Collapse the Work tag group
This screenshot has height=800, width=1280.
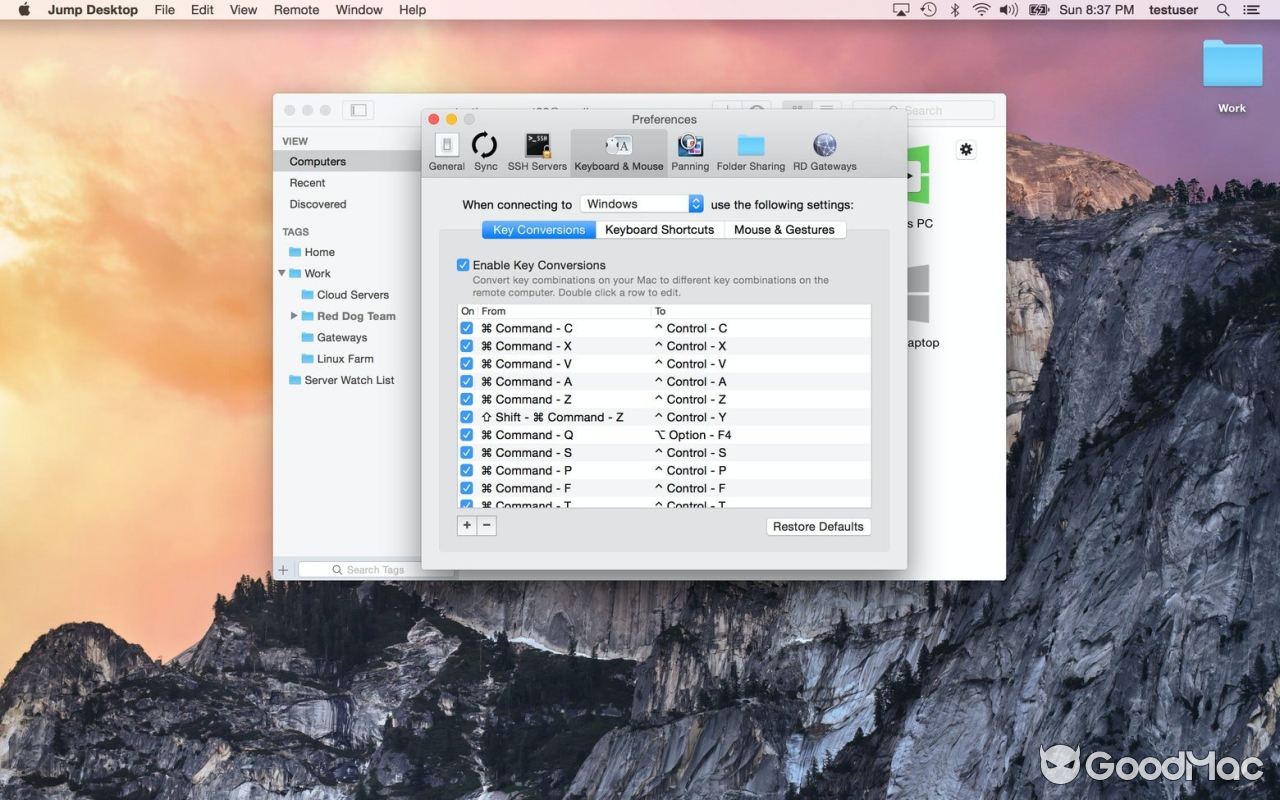[281, 273]
